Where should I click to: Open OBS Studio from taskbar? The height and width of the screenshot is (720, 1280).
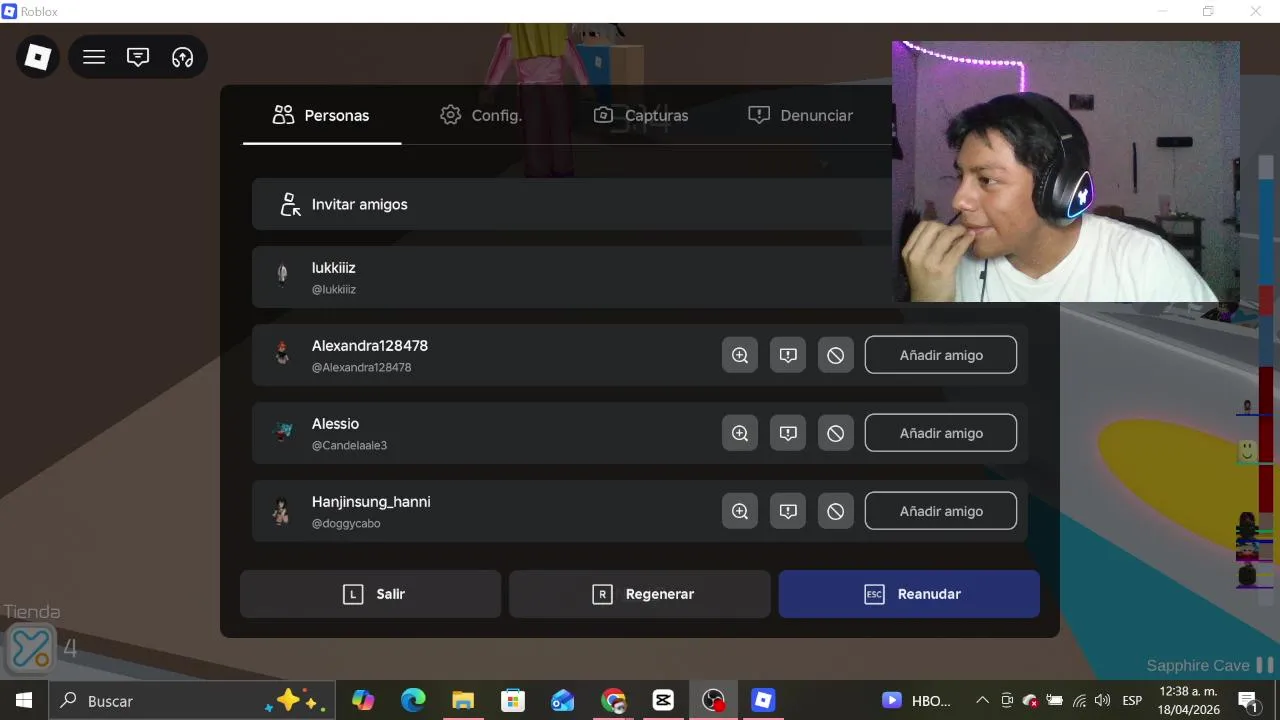tap(713, 700)
